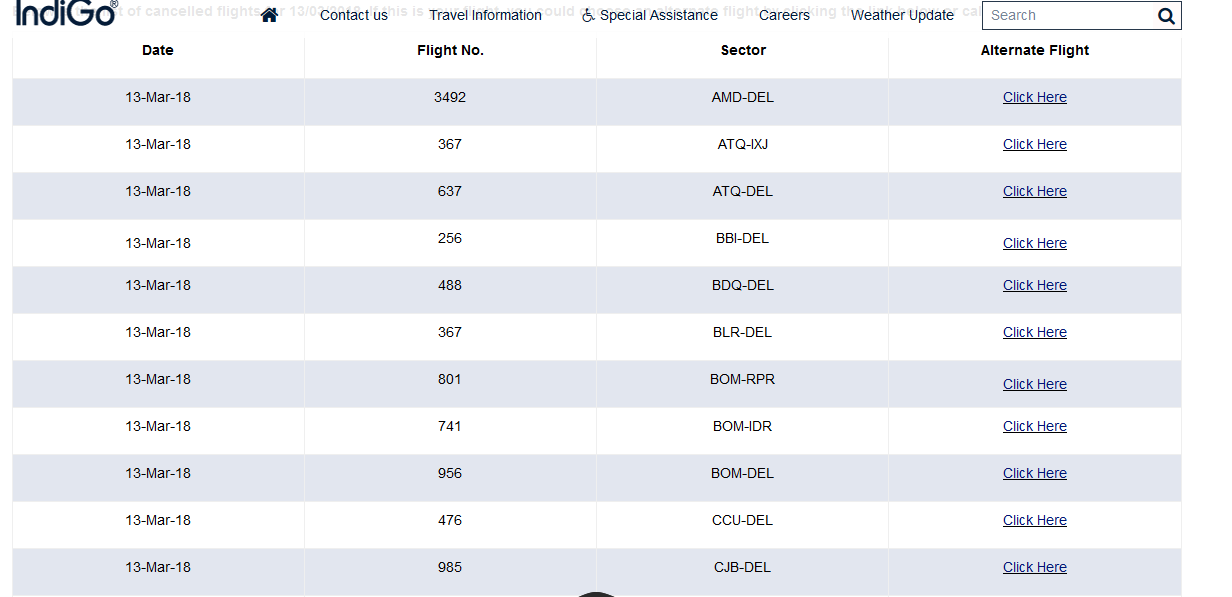Click alternate flight link for BOM-DEL
Image resolution: width=1232 pixels, height=597 pixels.
tap(1034, 473)
